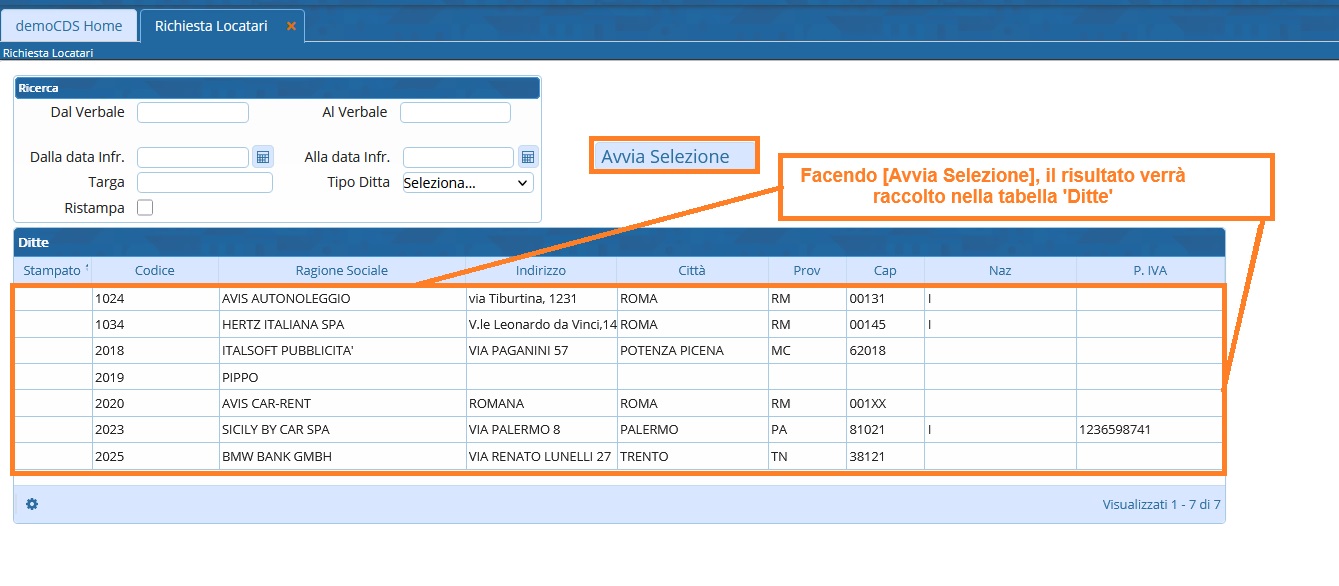Toggle the Ristampa checkbox

145,208
